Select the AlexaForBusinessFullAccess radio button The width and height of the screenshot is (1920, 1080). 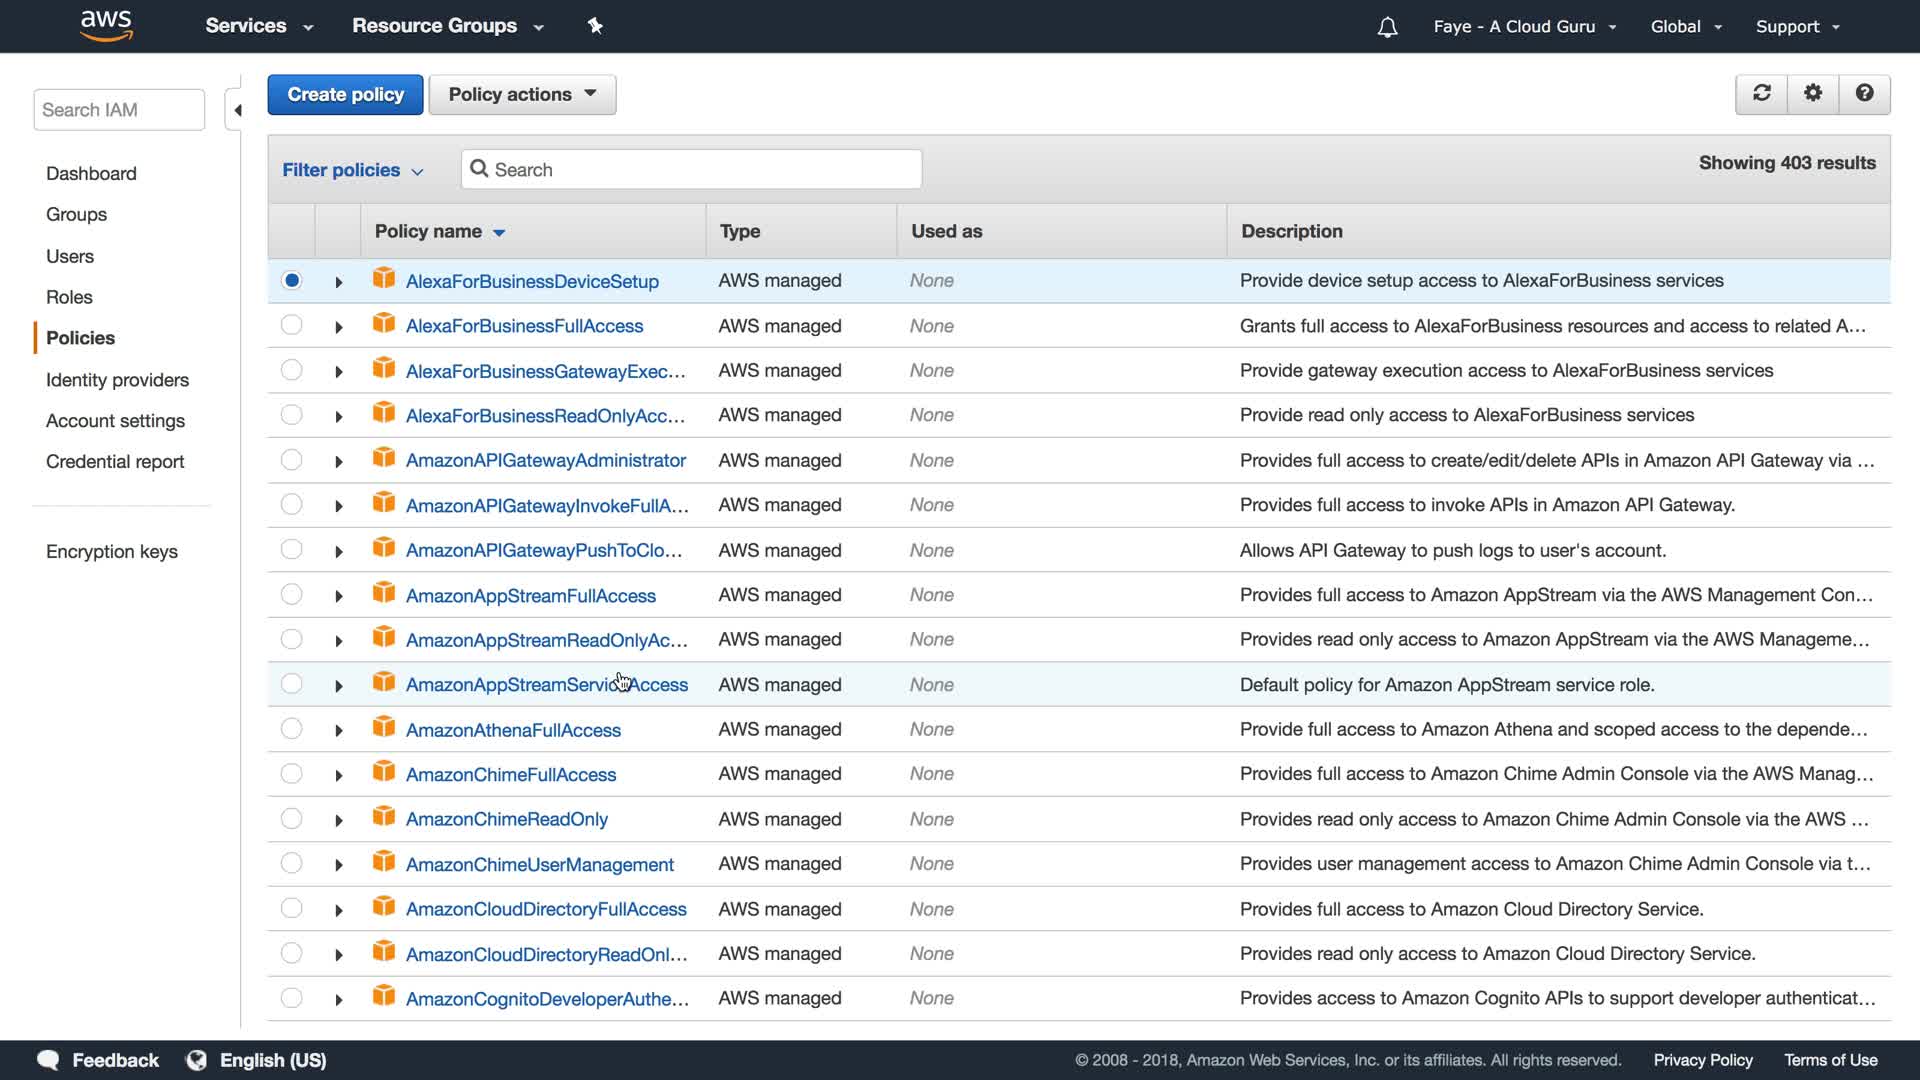pos(291,325)
